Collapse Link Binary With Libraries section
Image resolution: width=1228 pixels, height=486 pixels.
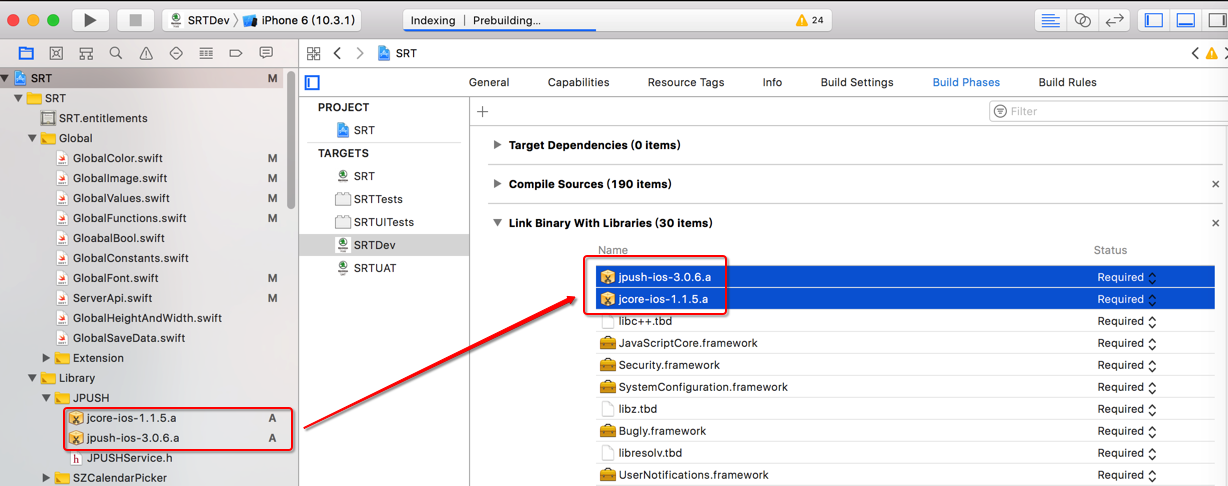pyautogui.click(x=497, y=223)
